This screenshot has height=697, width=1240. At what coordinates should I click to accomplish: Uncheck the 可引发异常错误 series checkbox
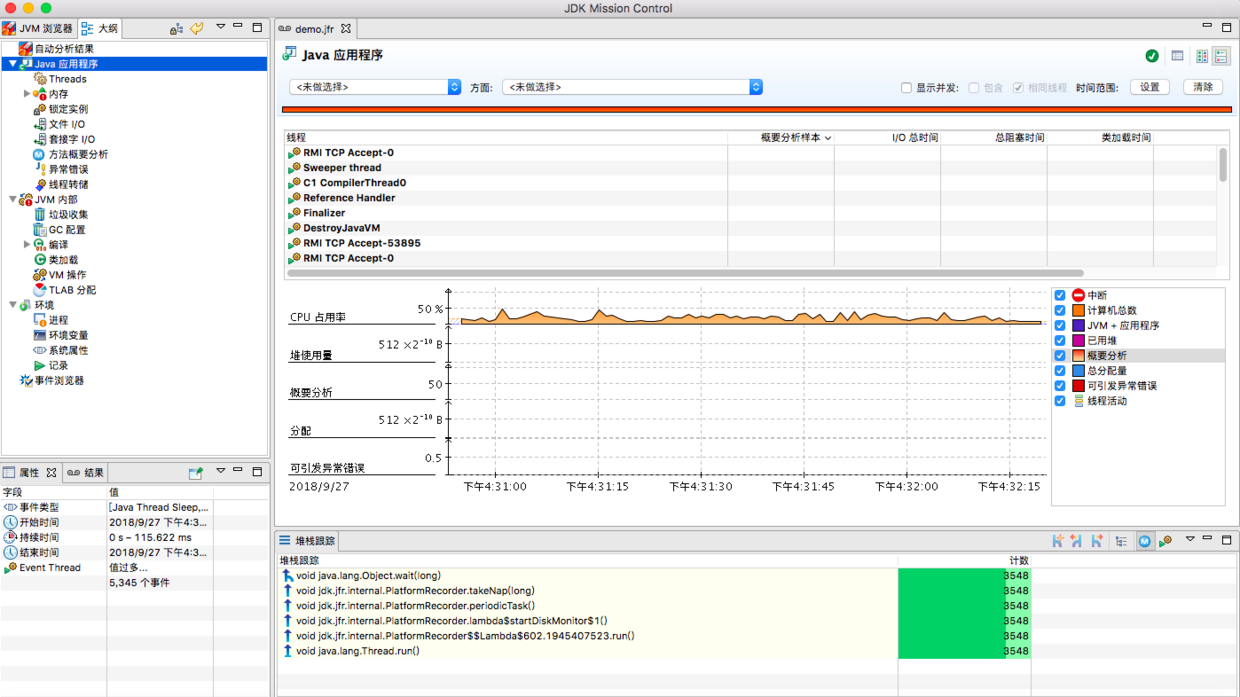(x=1060, y=385)
